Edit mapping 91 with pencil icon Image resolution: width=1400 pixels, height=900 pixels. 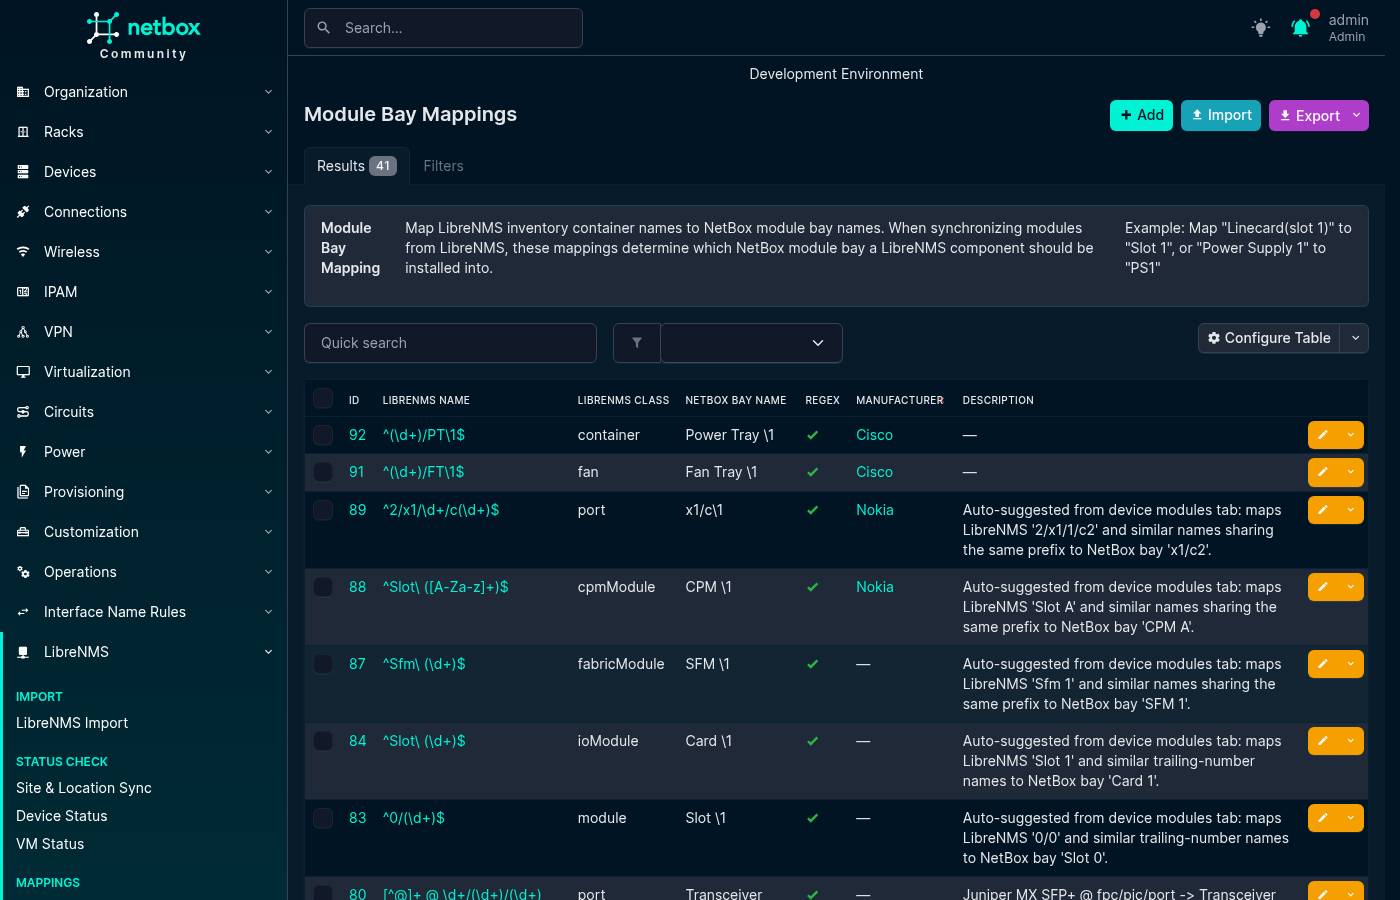point(1323,472)
